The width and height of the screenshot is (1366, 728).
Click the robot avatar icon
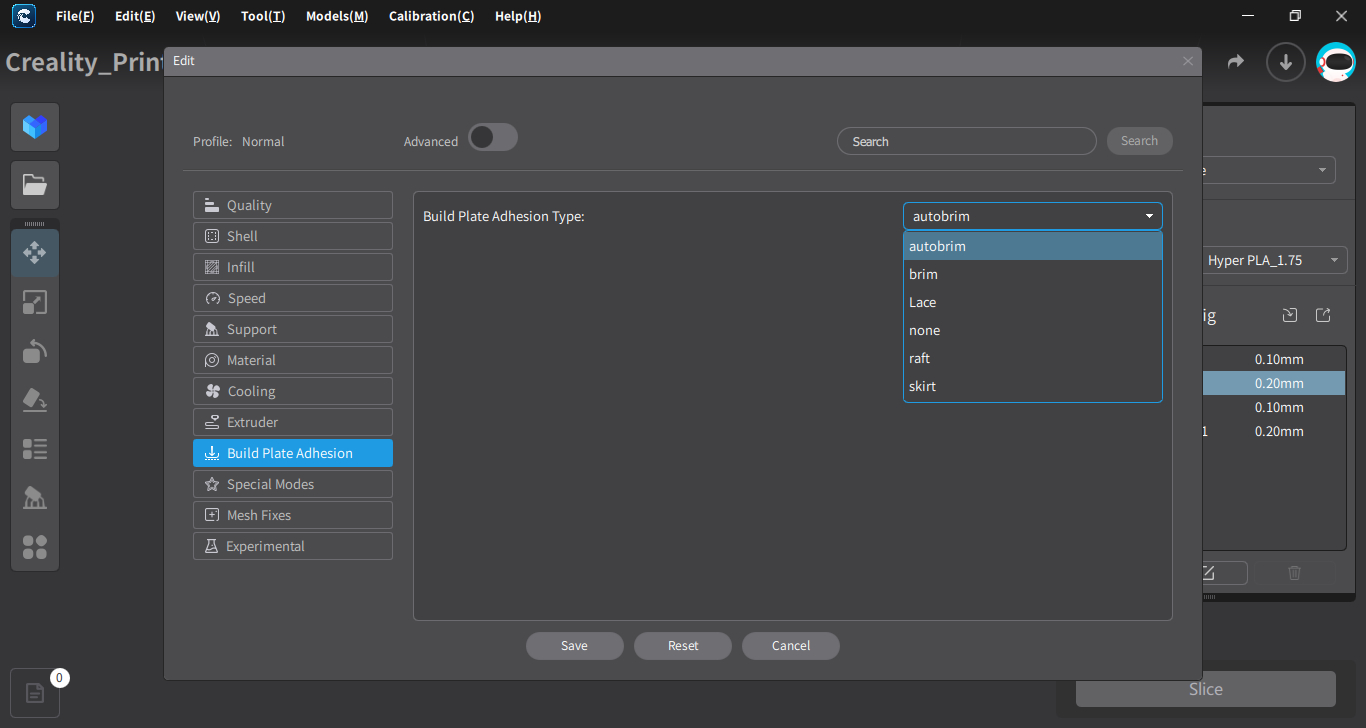[x=1336, y=62]
